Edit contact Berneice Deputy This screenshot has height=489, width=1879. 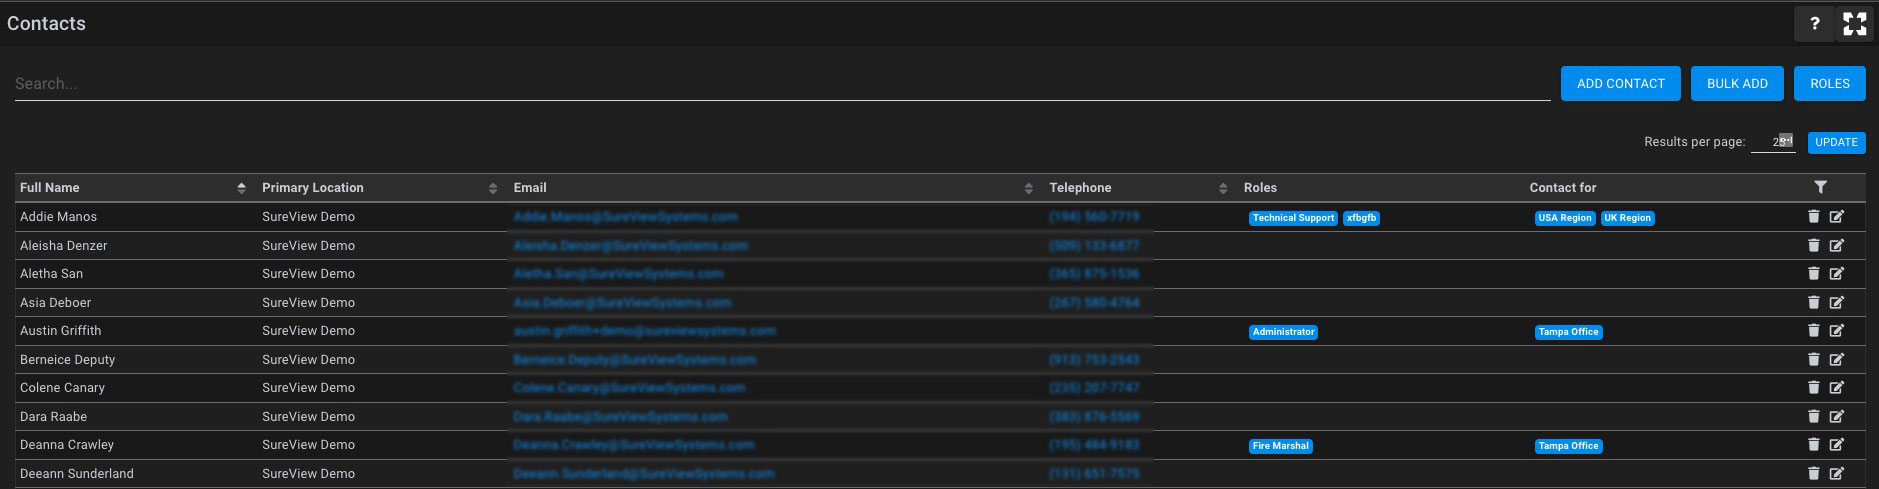coord(1837,359)
